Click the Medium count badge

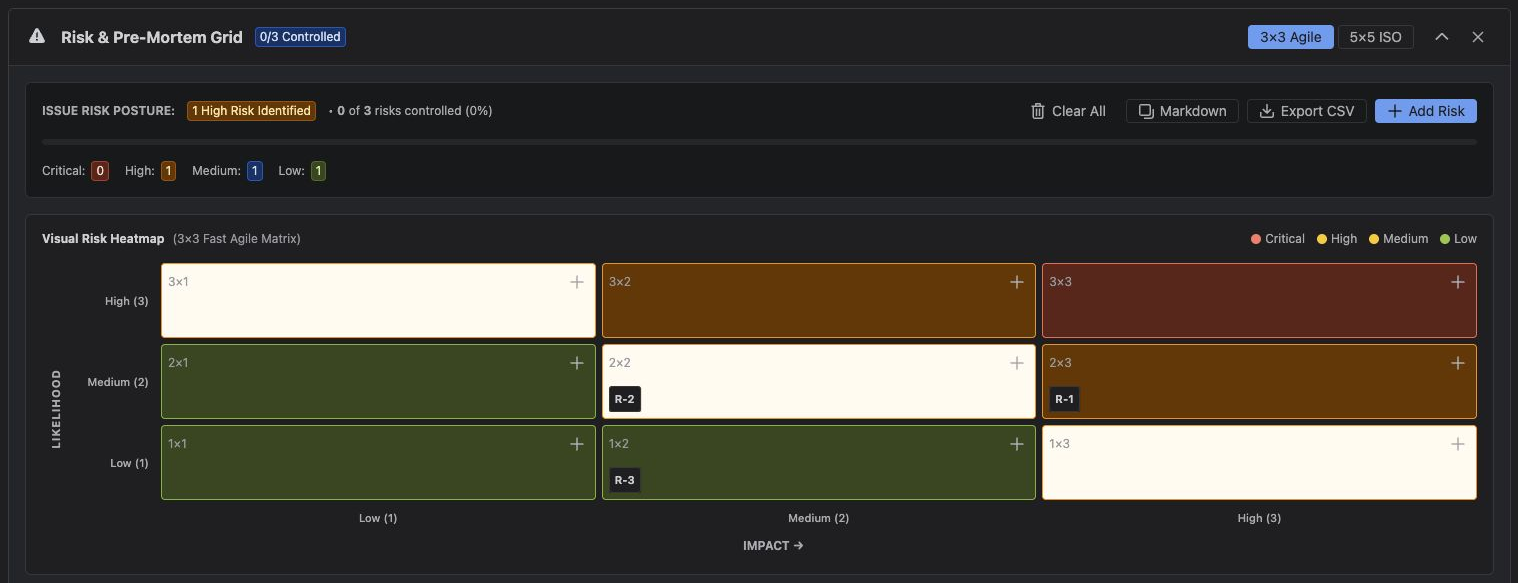(x=254, y=171)
